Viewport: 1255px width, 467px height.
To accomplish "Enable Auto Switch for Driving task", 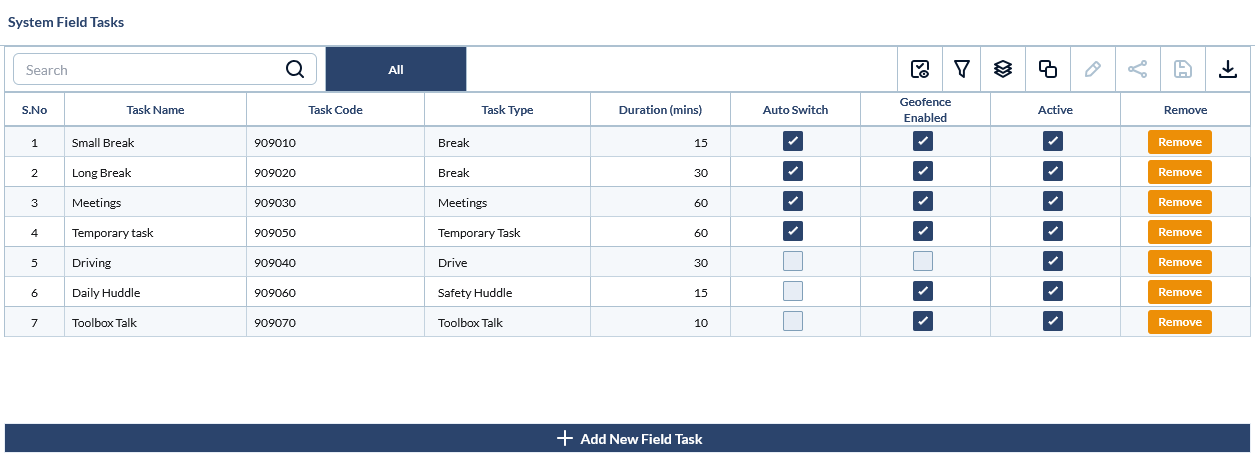I will point(793,262).
